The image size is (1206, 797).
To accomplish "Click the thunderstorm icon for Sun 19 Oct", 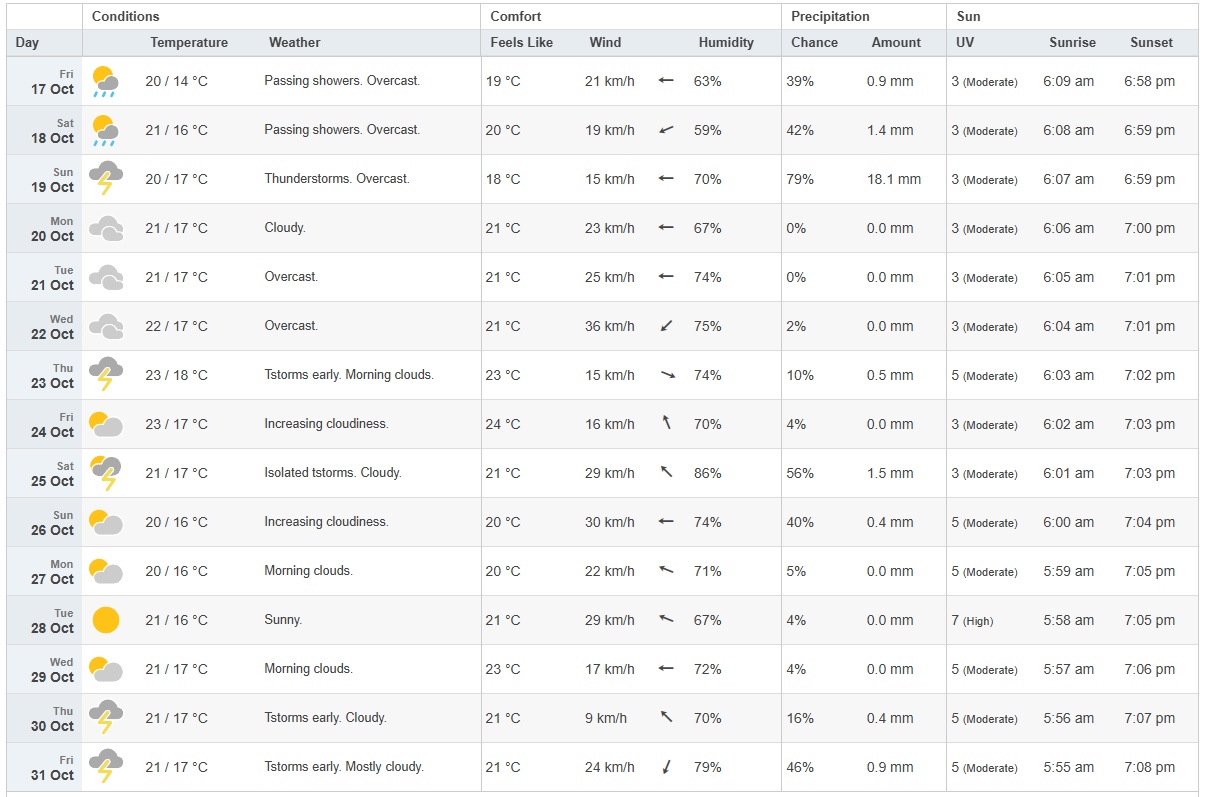I will [105, 179].
